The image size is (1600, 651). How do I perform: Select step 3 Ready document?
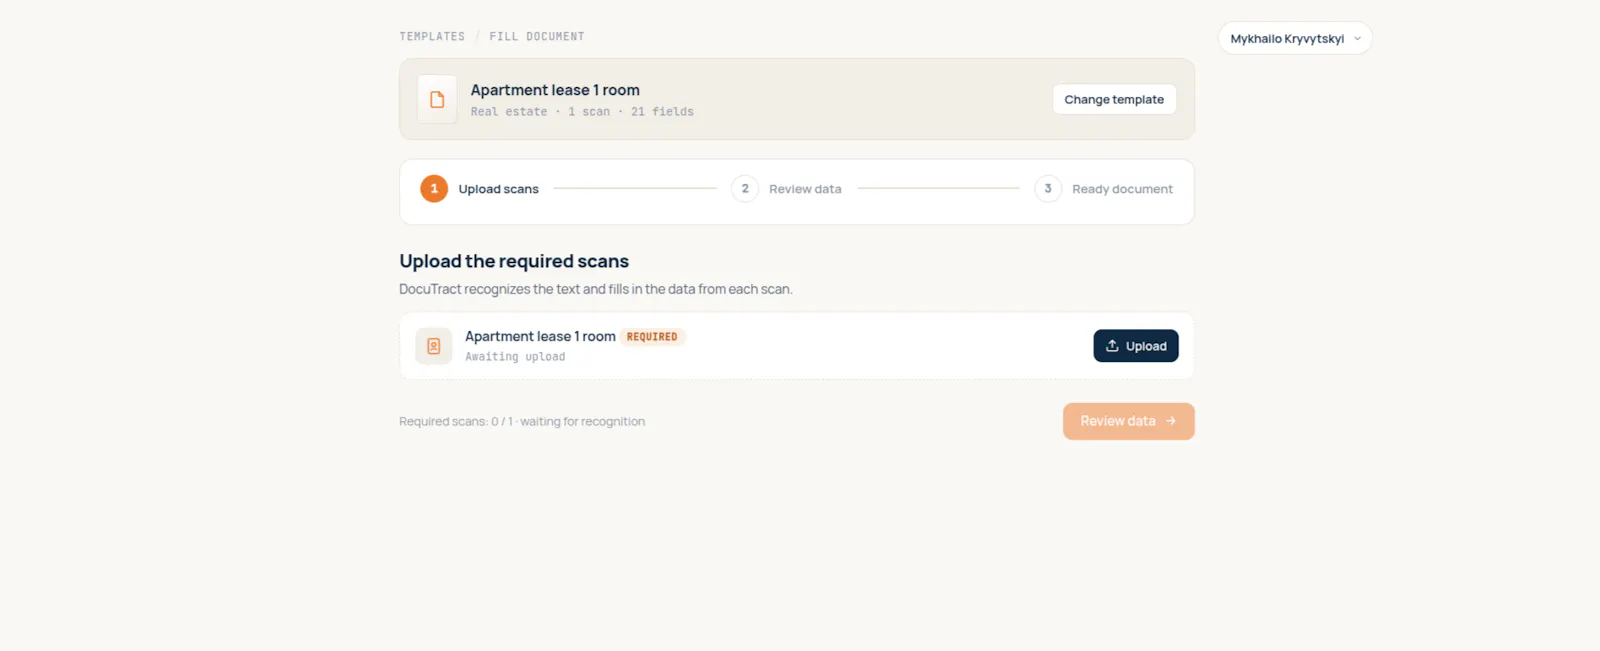coord(1104,189)
